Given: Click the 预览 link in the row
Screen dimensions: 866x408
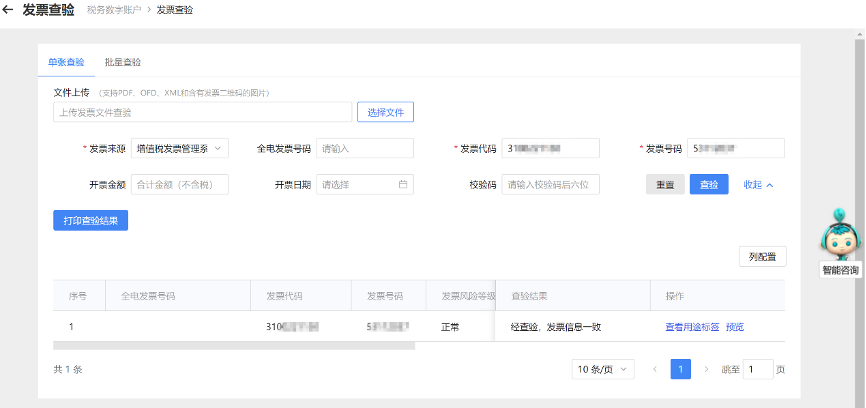Looking at the screenshot, I should 735,327.
